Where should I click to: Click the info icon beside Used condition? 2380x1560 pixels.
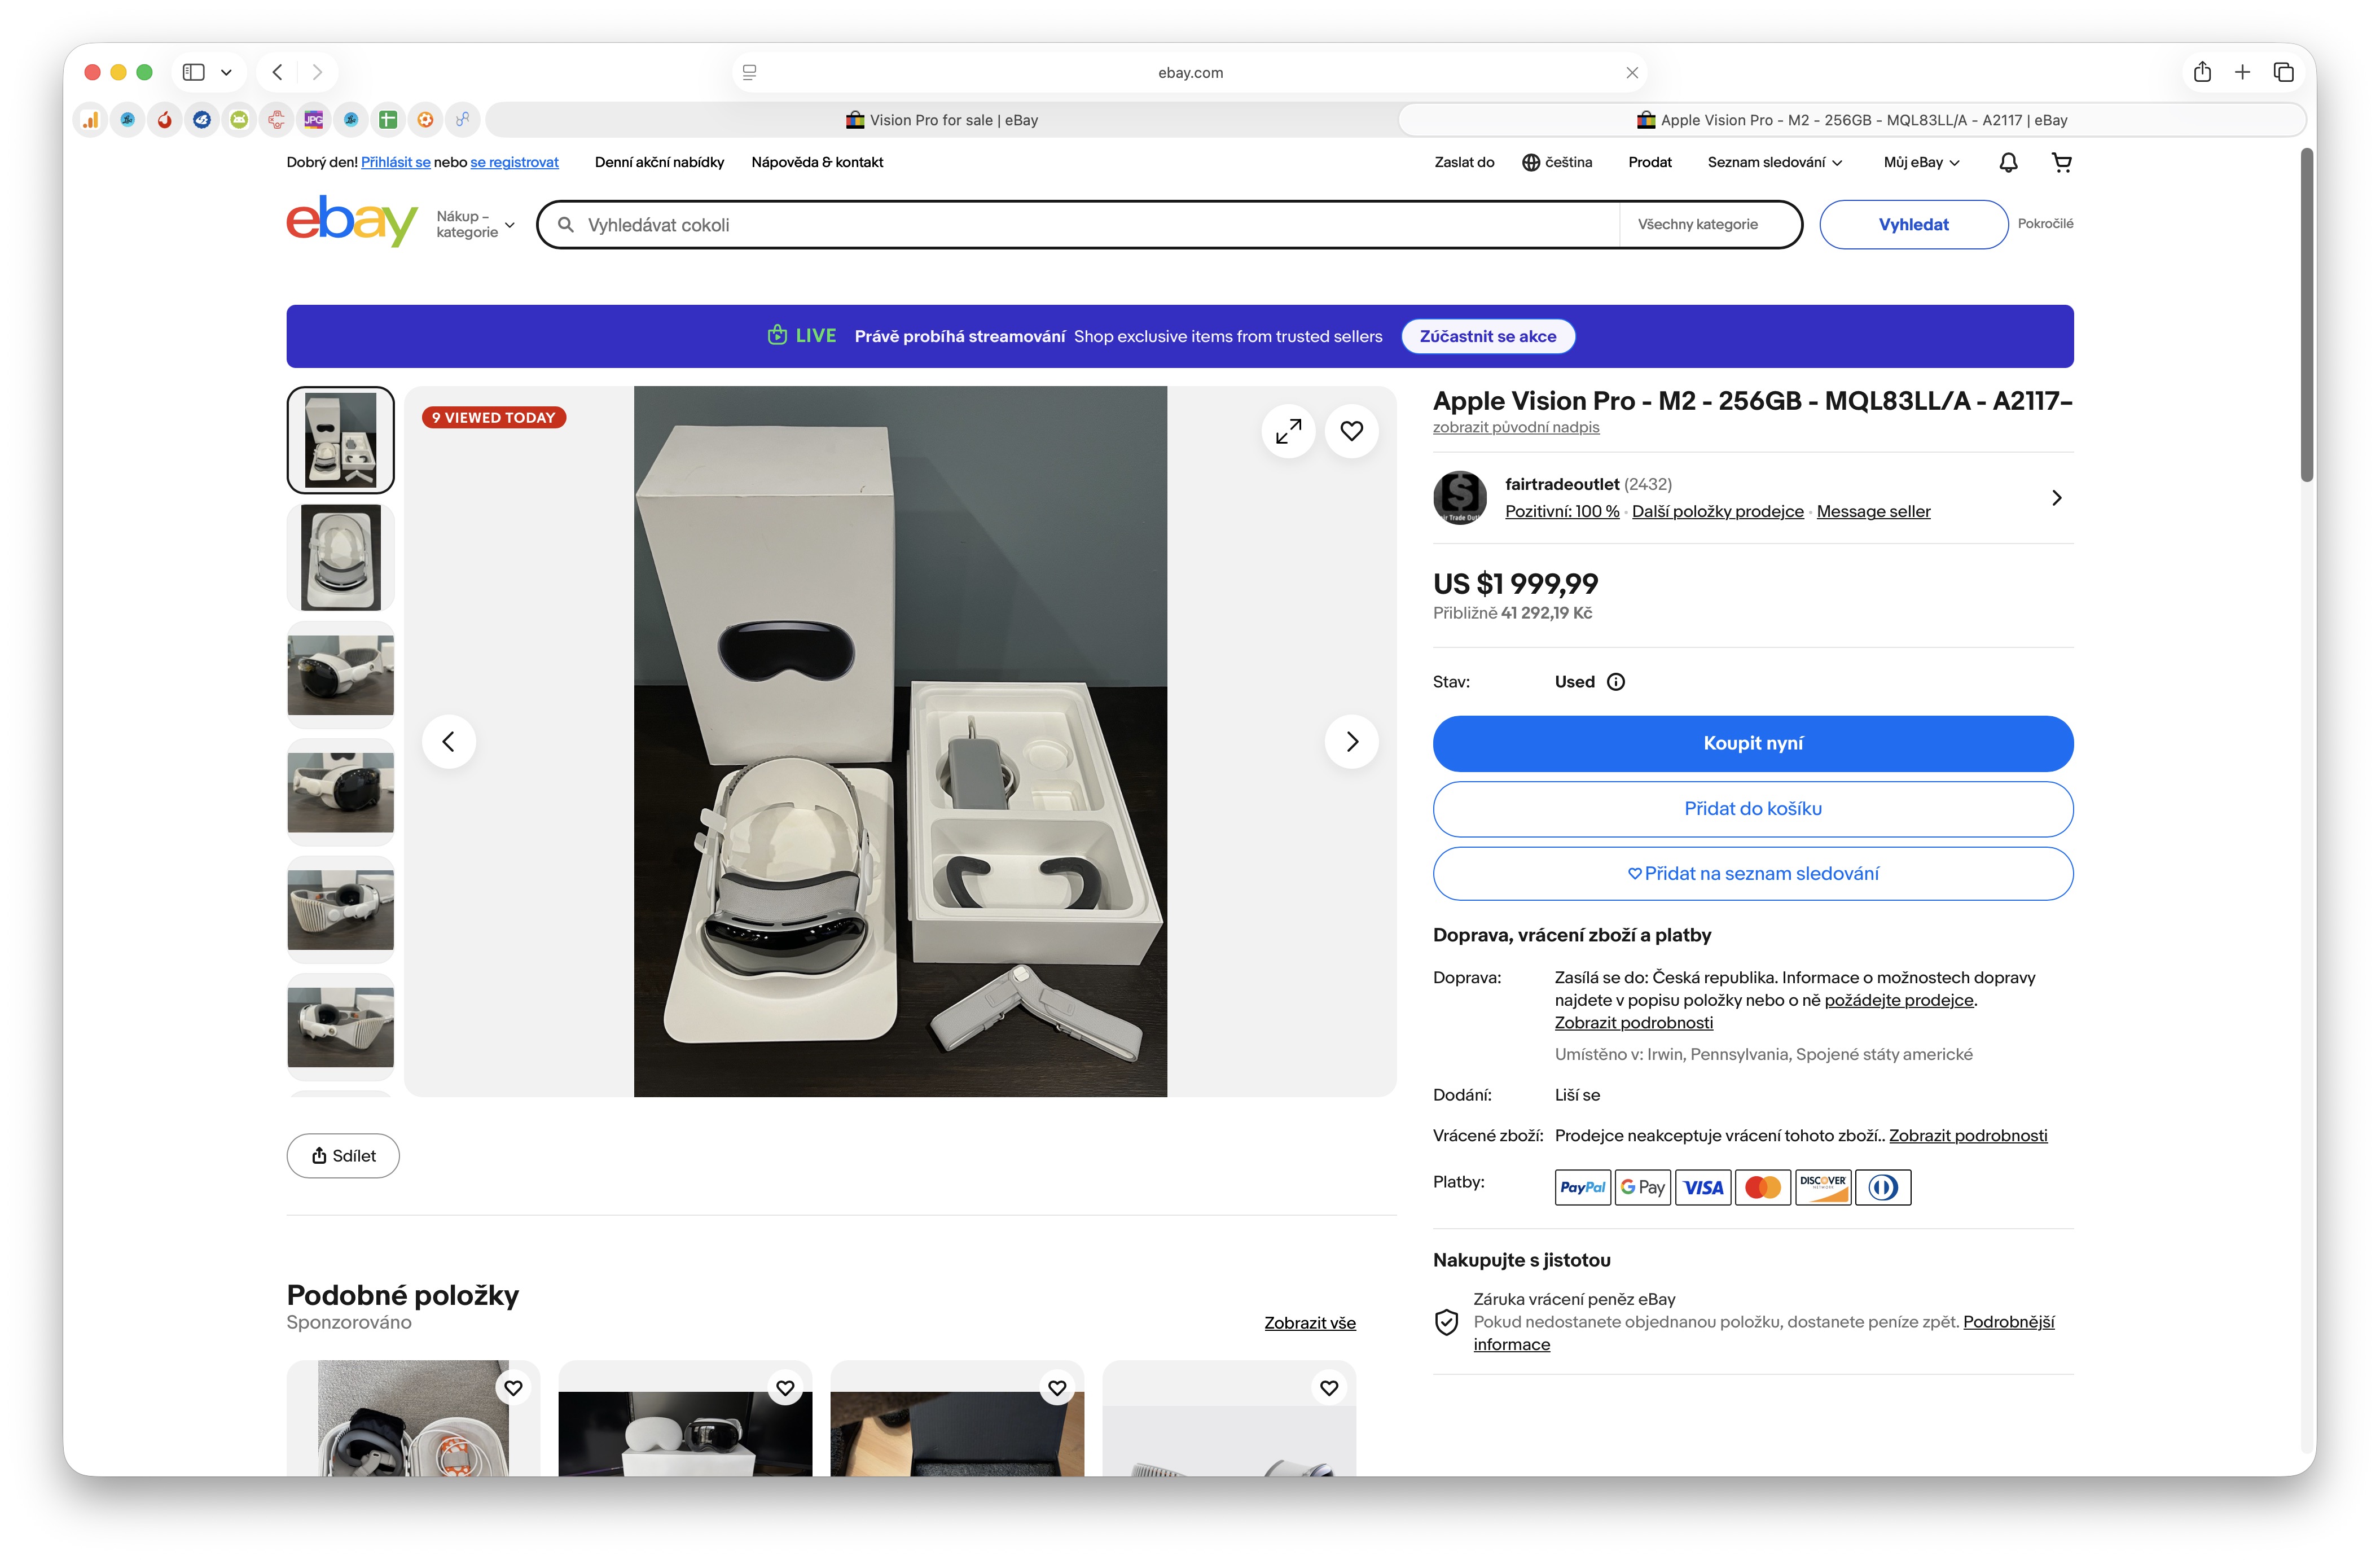click(1616, 682)
